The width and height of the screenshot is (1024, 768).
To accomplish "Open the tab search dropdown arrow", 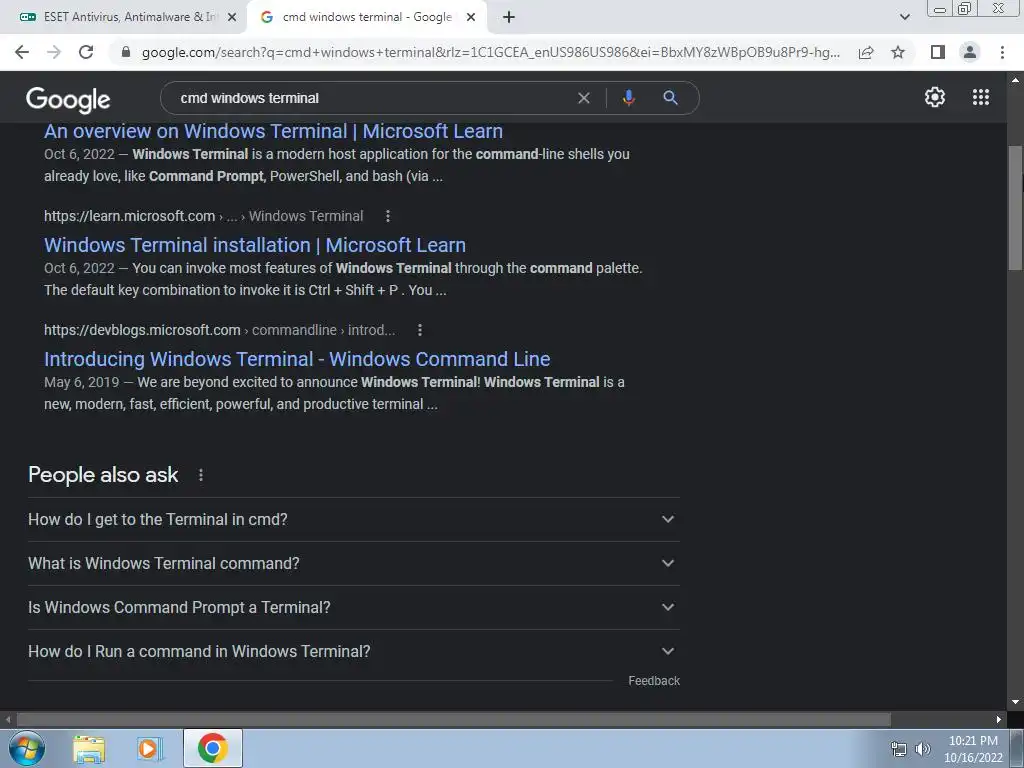I will (904, 18).
